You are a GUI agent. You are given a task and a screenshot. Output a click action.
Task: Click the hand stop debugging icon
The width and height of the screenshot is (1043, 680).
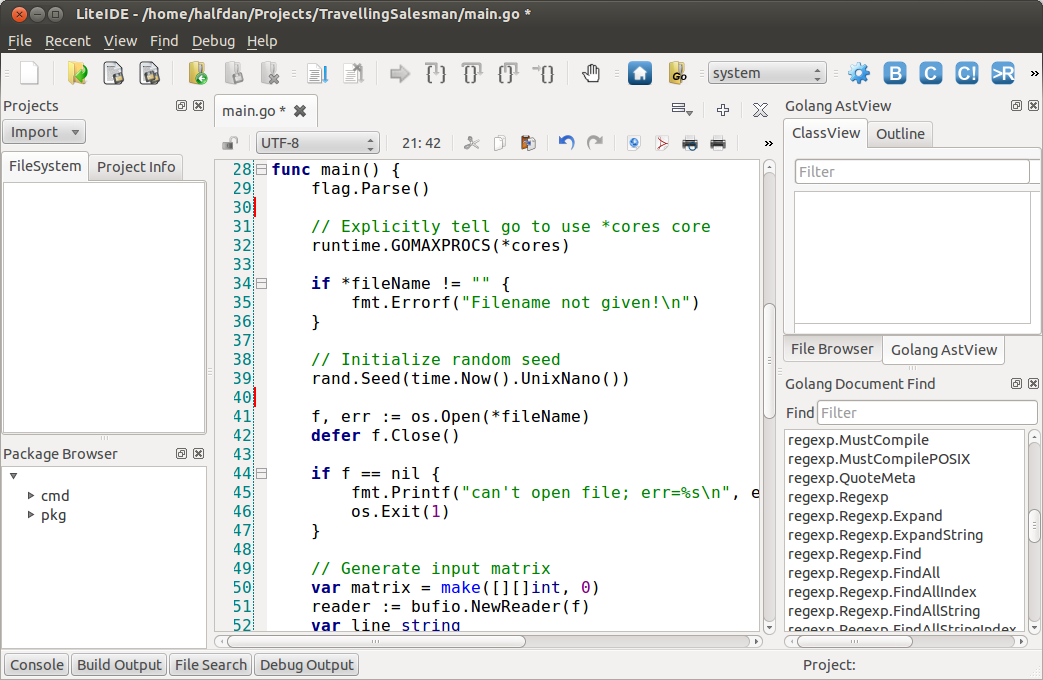[x=591, y=73]
